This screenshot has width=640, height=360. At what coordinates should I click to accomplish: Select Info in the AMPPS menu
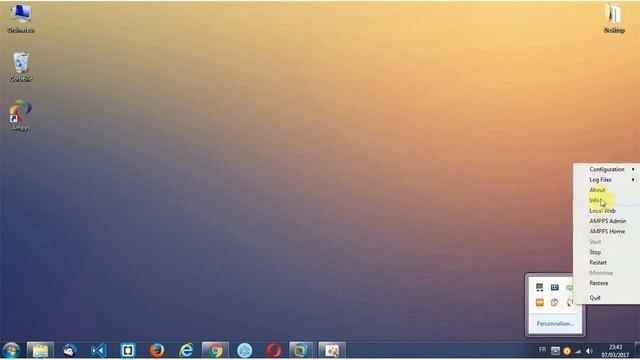[x=607, y=200]
